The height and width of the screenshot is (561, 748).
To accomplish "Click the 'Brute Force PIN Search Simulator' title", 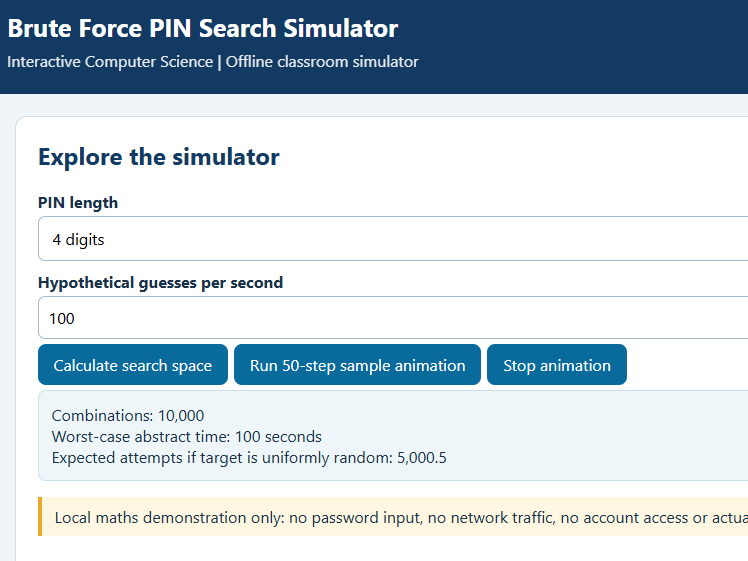I will tap(203, 29).
